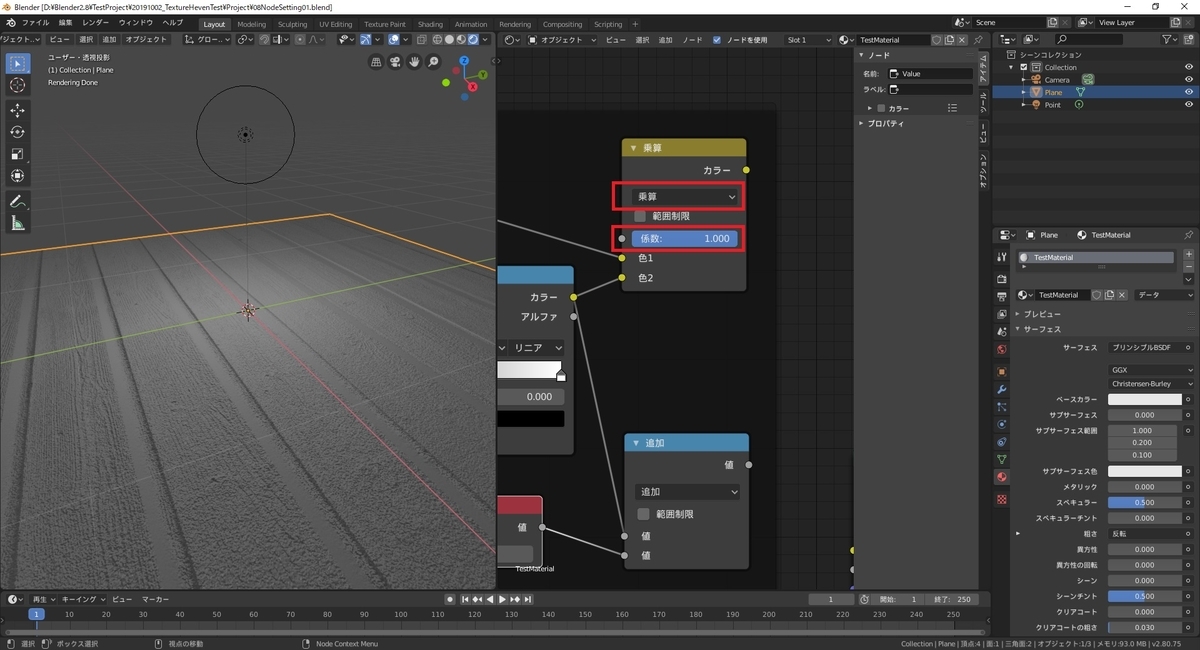The image size is (1200, 650).
Task: Hide the Camera object with eye icon
Action: (x=1189, y=79)
